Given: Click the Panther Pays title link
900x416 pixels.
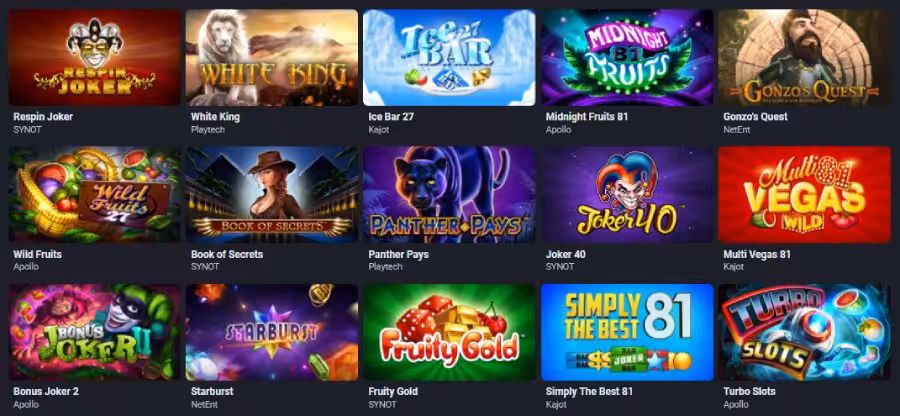Looking at the screenshot, I should [398, 254].
